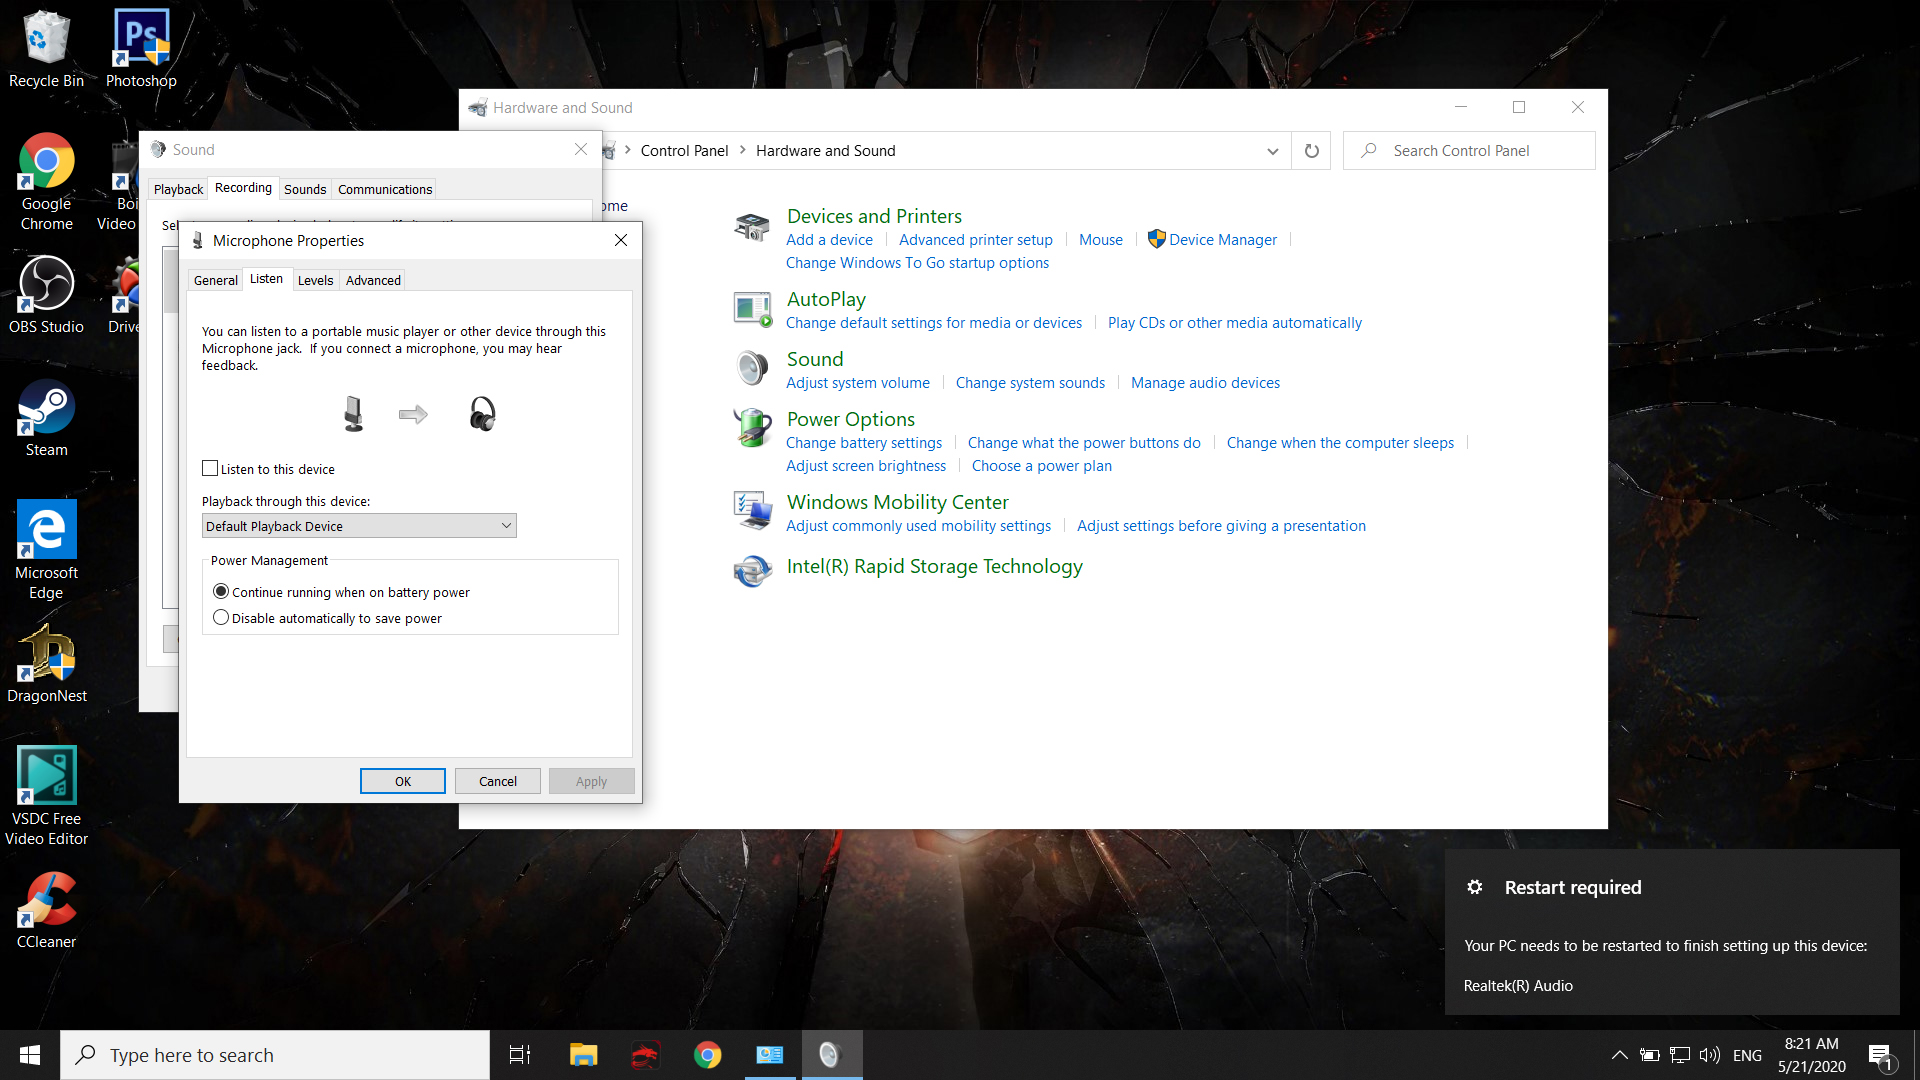Viewport: 1920px width, 1080px height.
Task: Open the CCleaner desktop icon
Action: coord(46,910)
